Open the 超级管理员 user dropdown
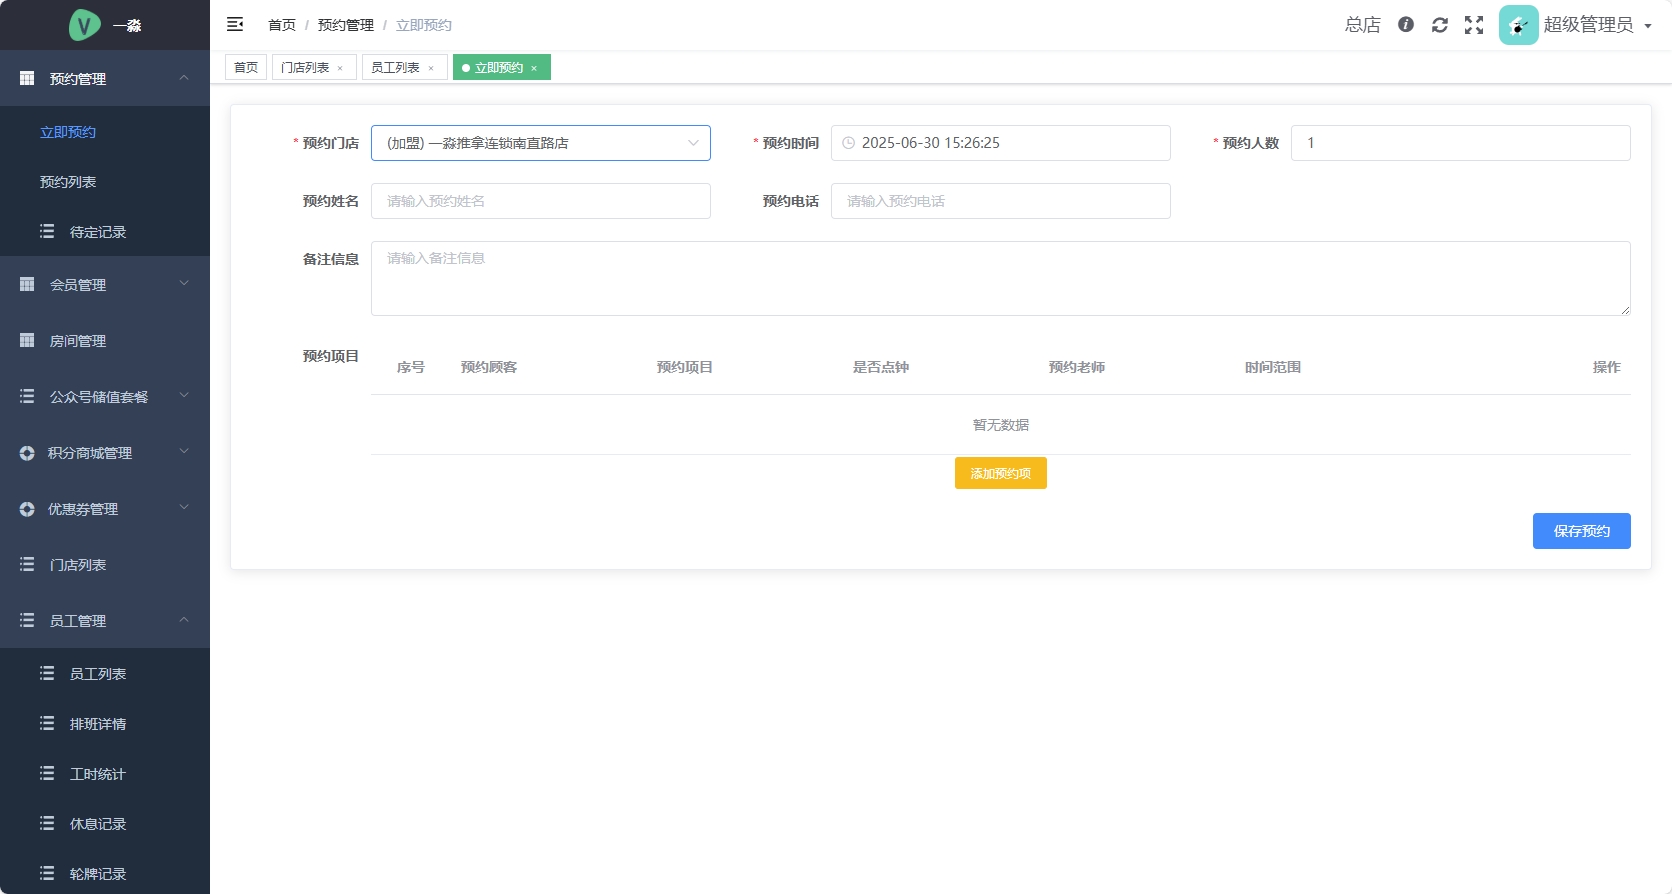This screenshot has width=1672, height=894. coord(1596,25)
